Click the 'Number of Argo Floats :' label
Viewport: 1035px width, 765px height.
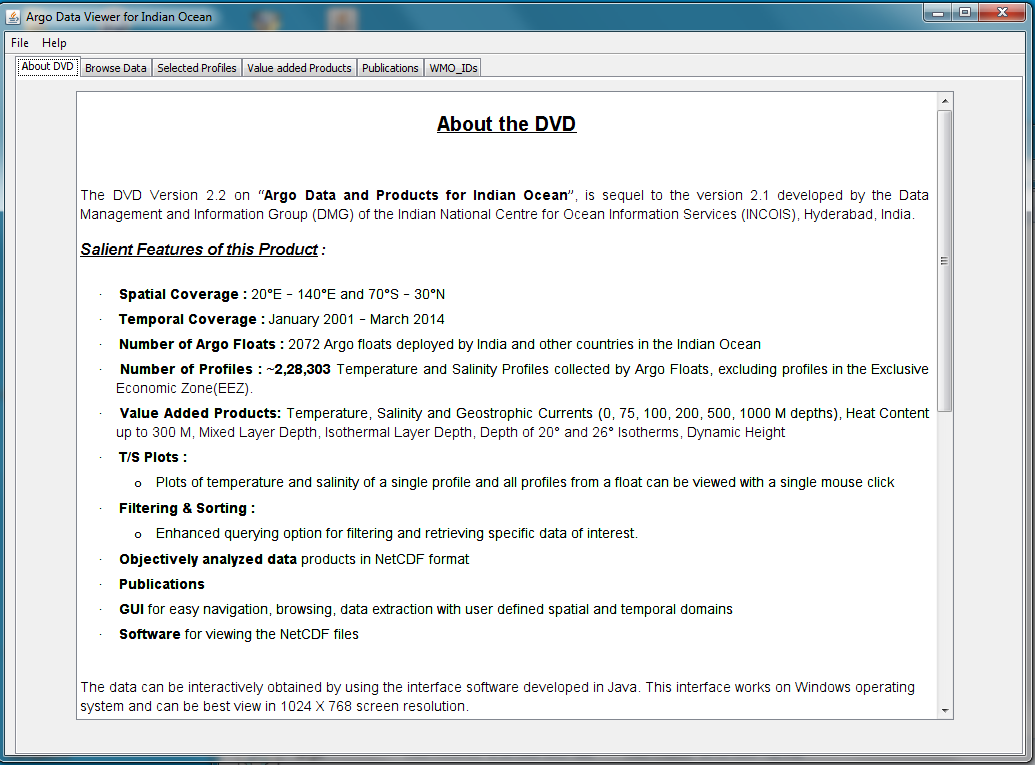201,345
